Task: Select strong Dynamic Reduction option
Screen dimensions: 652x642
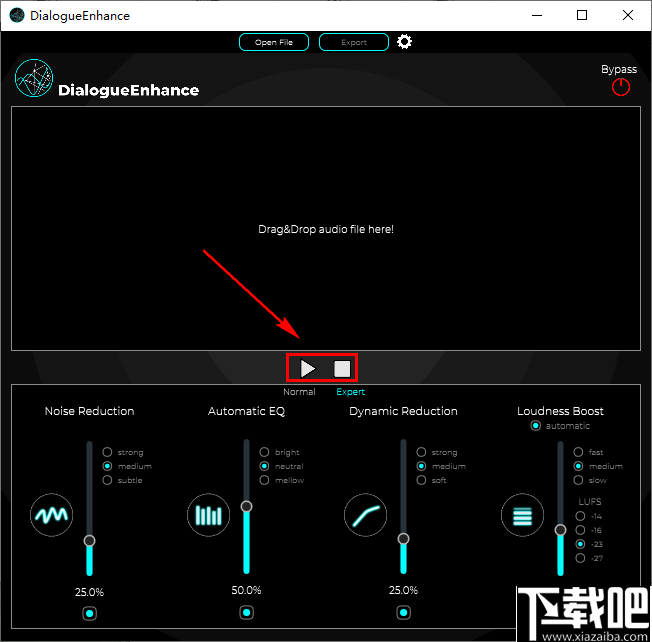Action: (421, 452)
